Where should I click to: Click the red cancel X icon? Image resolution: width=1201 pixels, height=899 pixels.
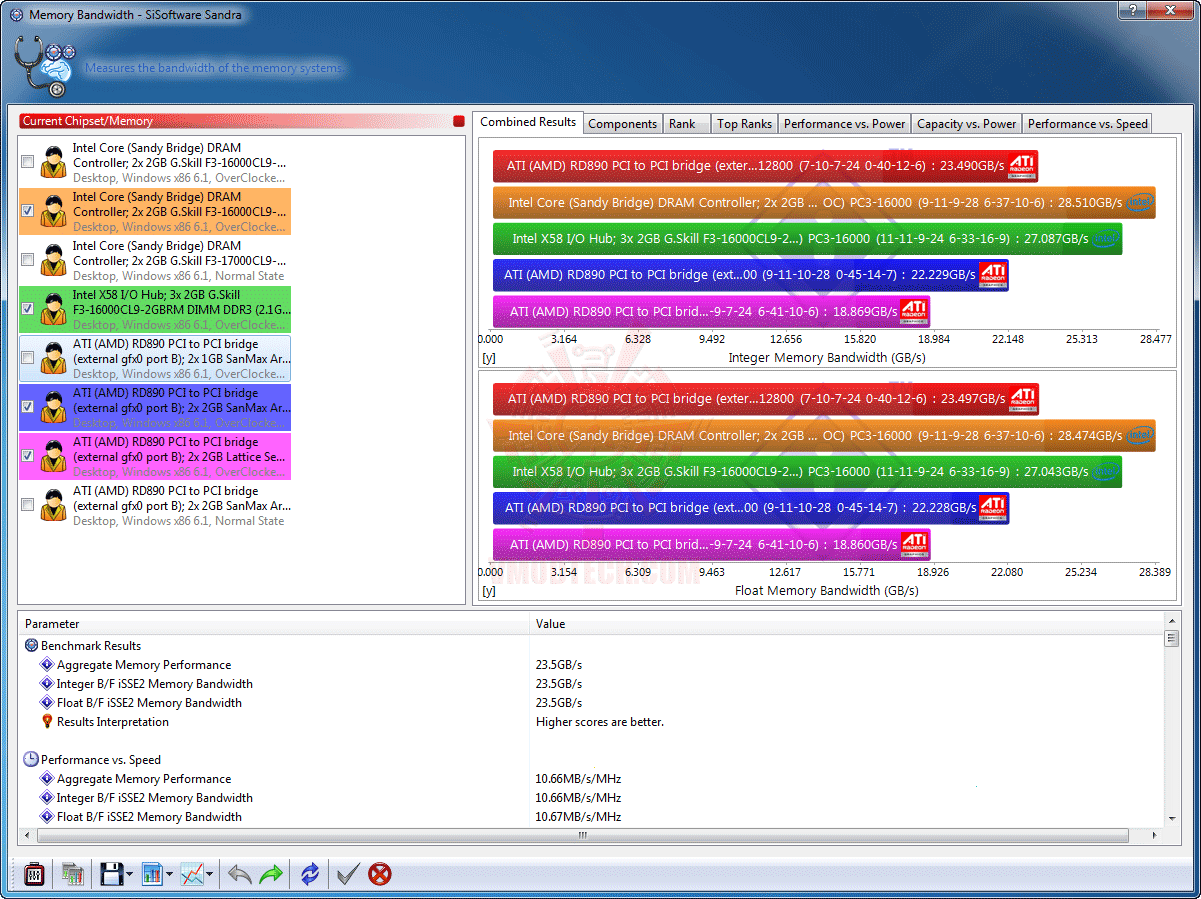[x=380, y=875]
